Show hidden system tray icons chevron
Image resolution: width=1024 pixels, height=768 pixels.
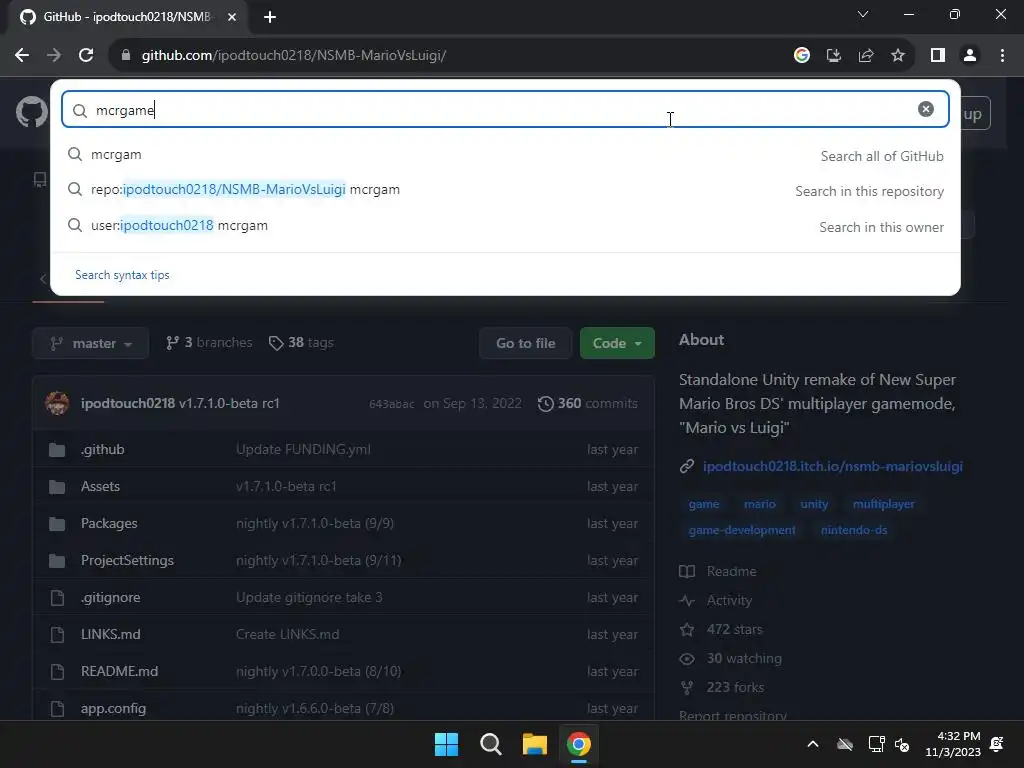(813, 744)
